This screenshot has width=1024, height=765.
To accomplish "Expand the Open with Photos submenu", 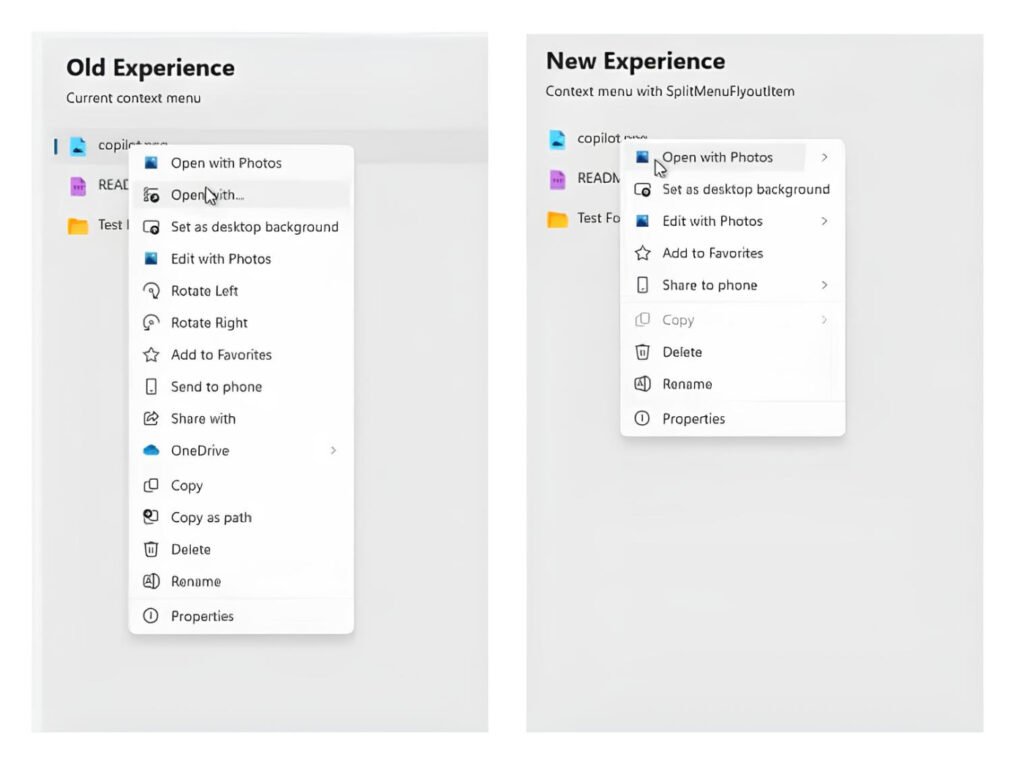I will pos(825,158).
